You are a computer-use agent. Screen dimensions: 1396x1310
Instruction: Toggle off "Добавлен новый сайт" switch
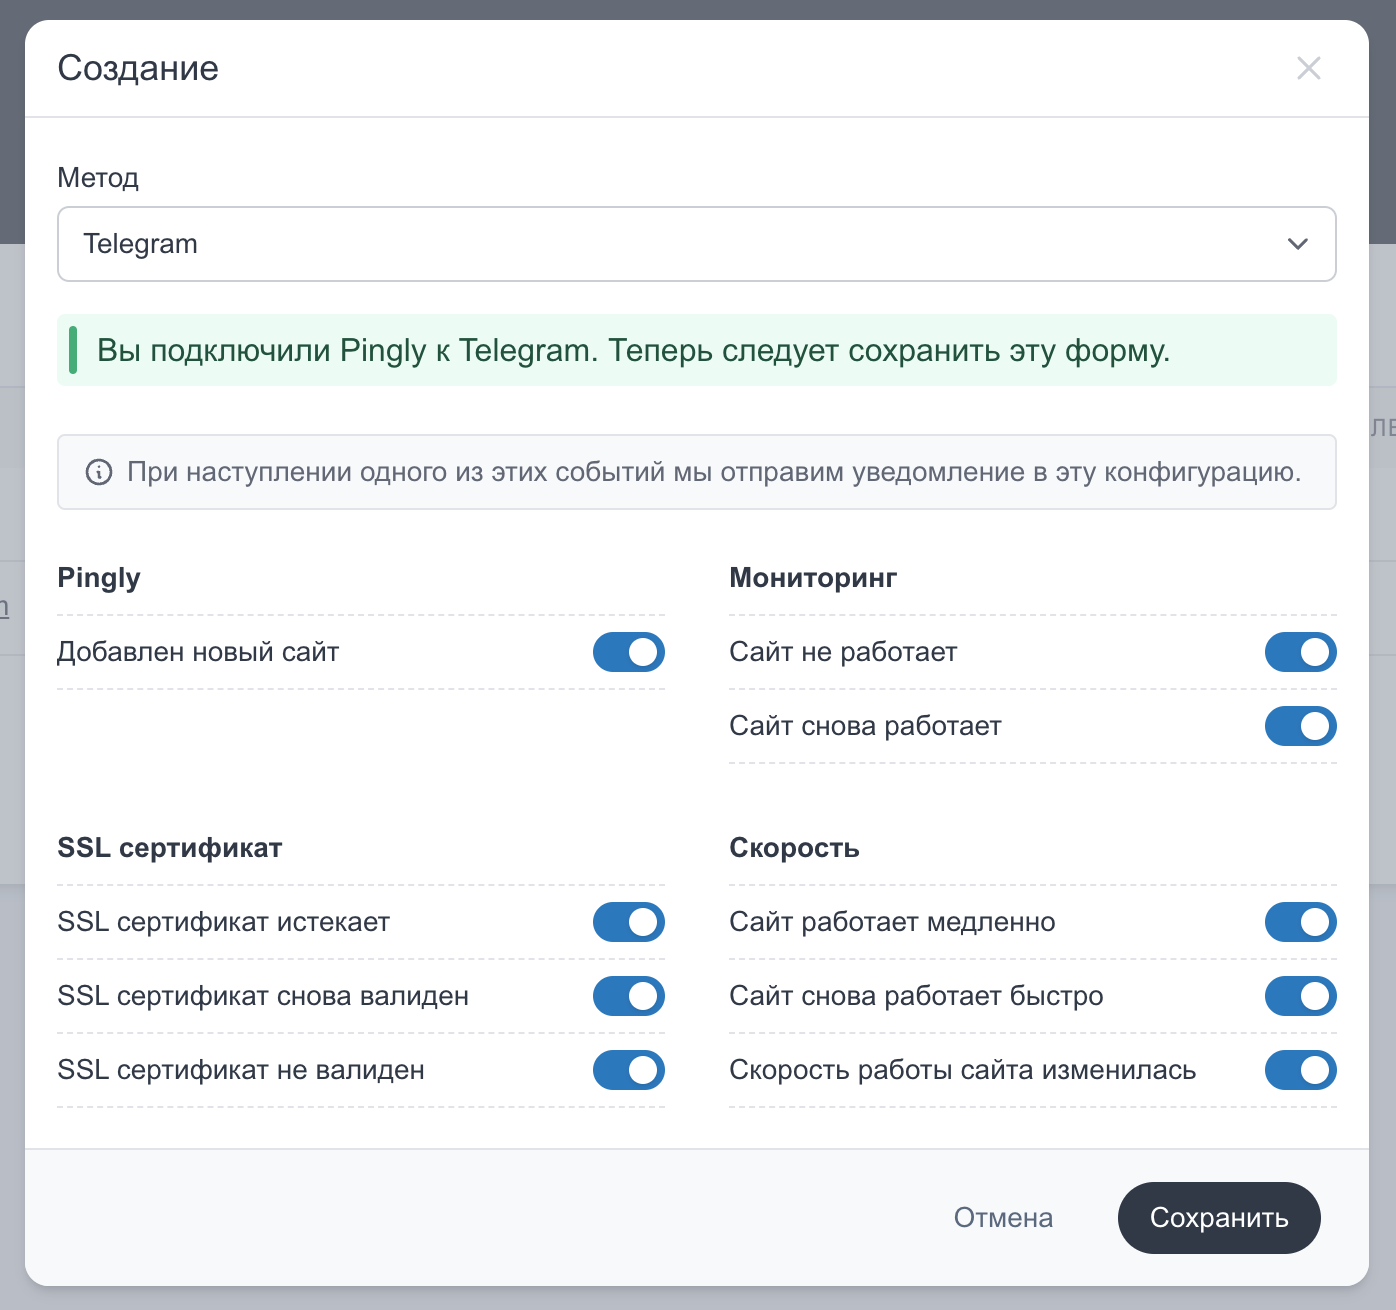point(629,652)
